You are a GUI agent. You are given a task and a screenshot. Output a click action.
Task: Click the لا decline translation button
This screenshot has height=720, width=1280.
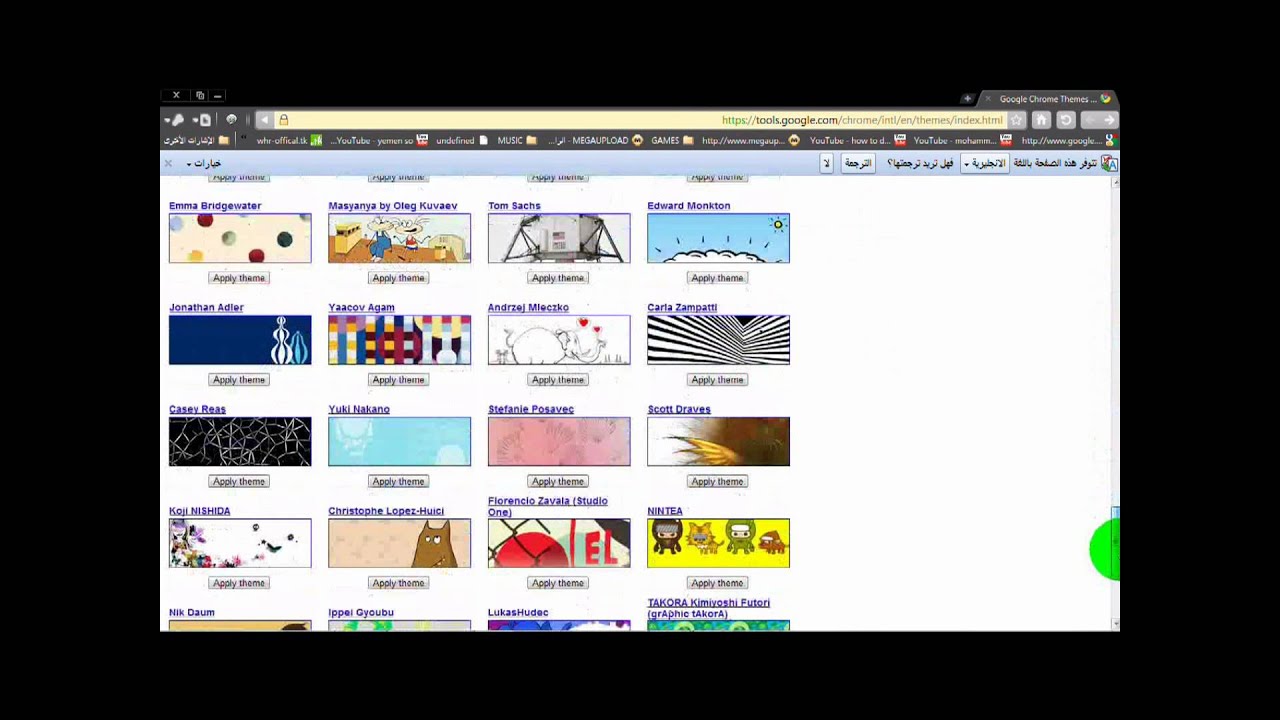[826, 163]
